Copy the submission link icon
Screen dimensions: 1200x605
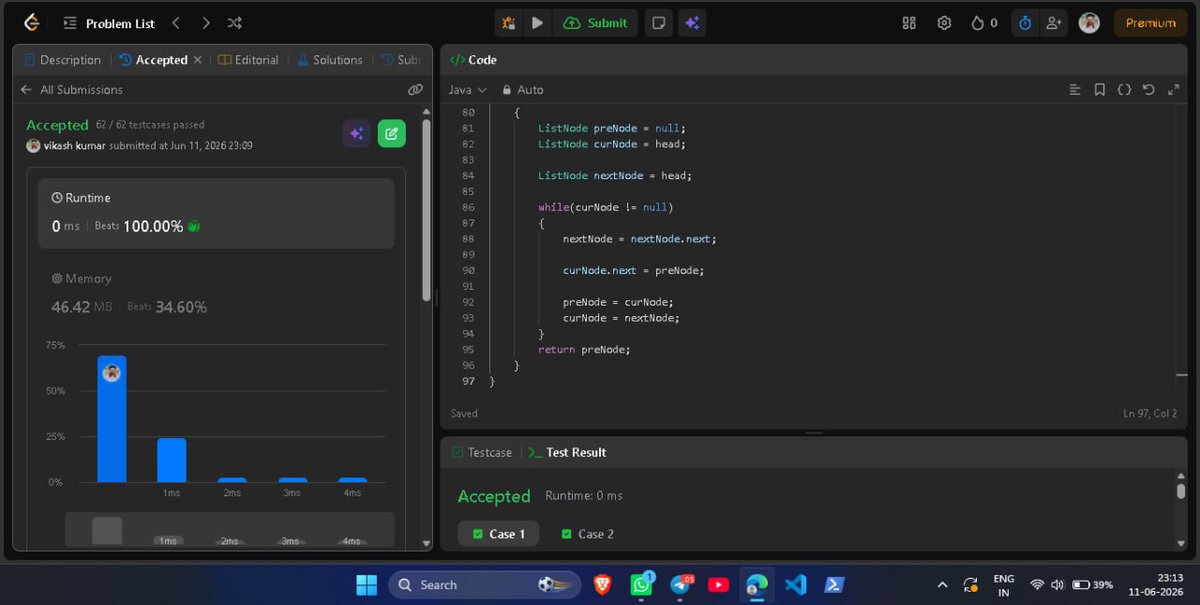coord(415,90)
